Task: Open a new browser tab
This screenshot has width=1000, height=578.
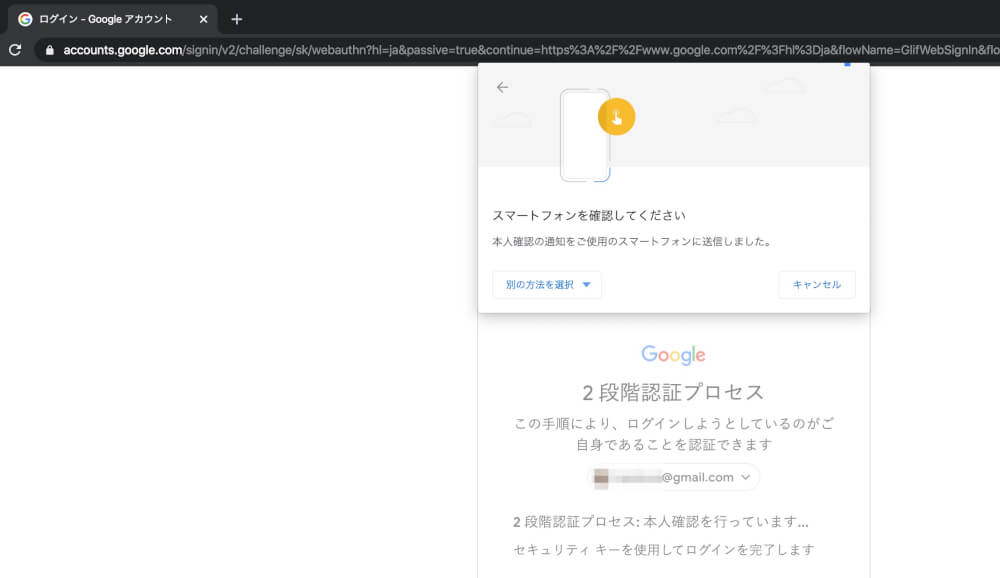Action: (237, 19)
